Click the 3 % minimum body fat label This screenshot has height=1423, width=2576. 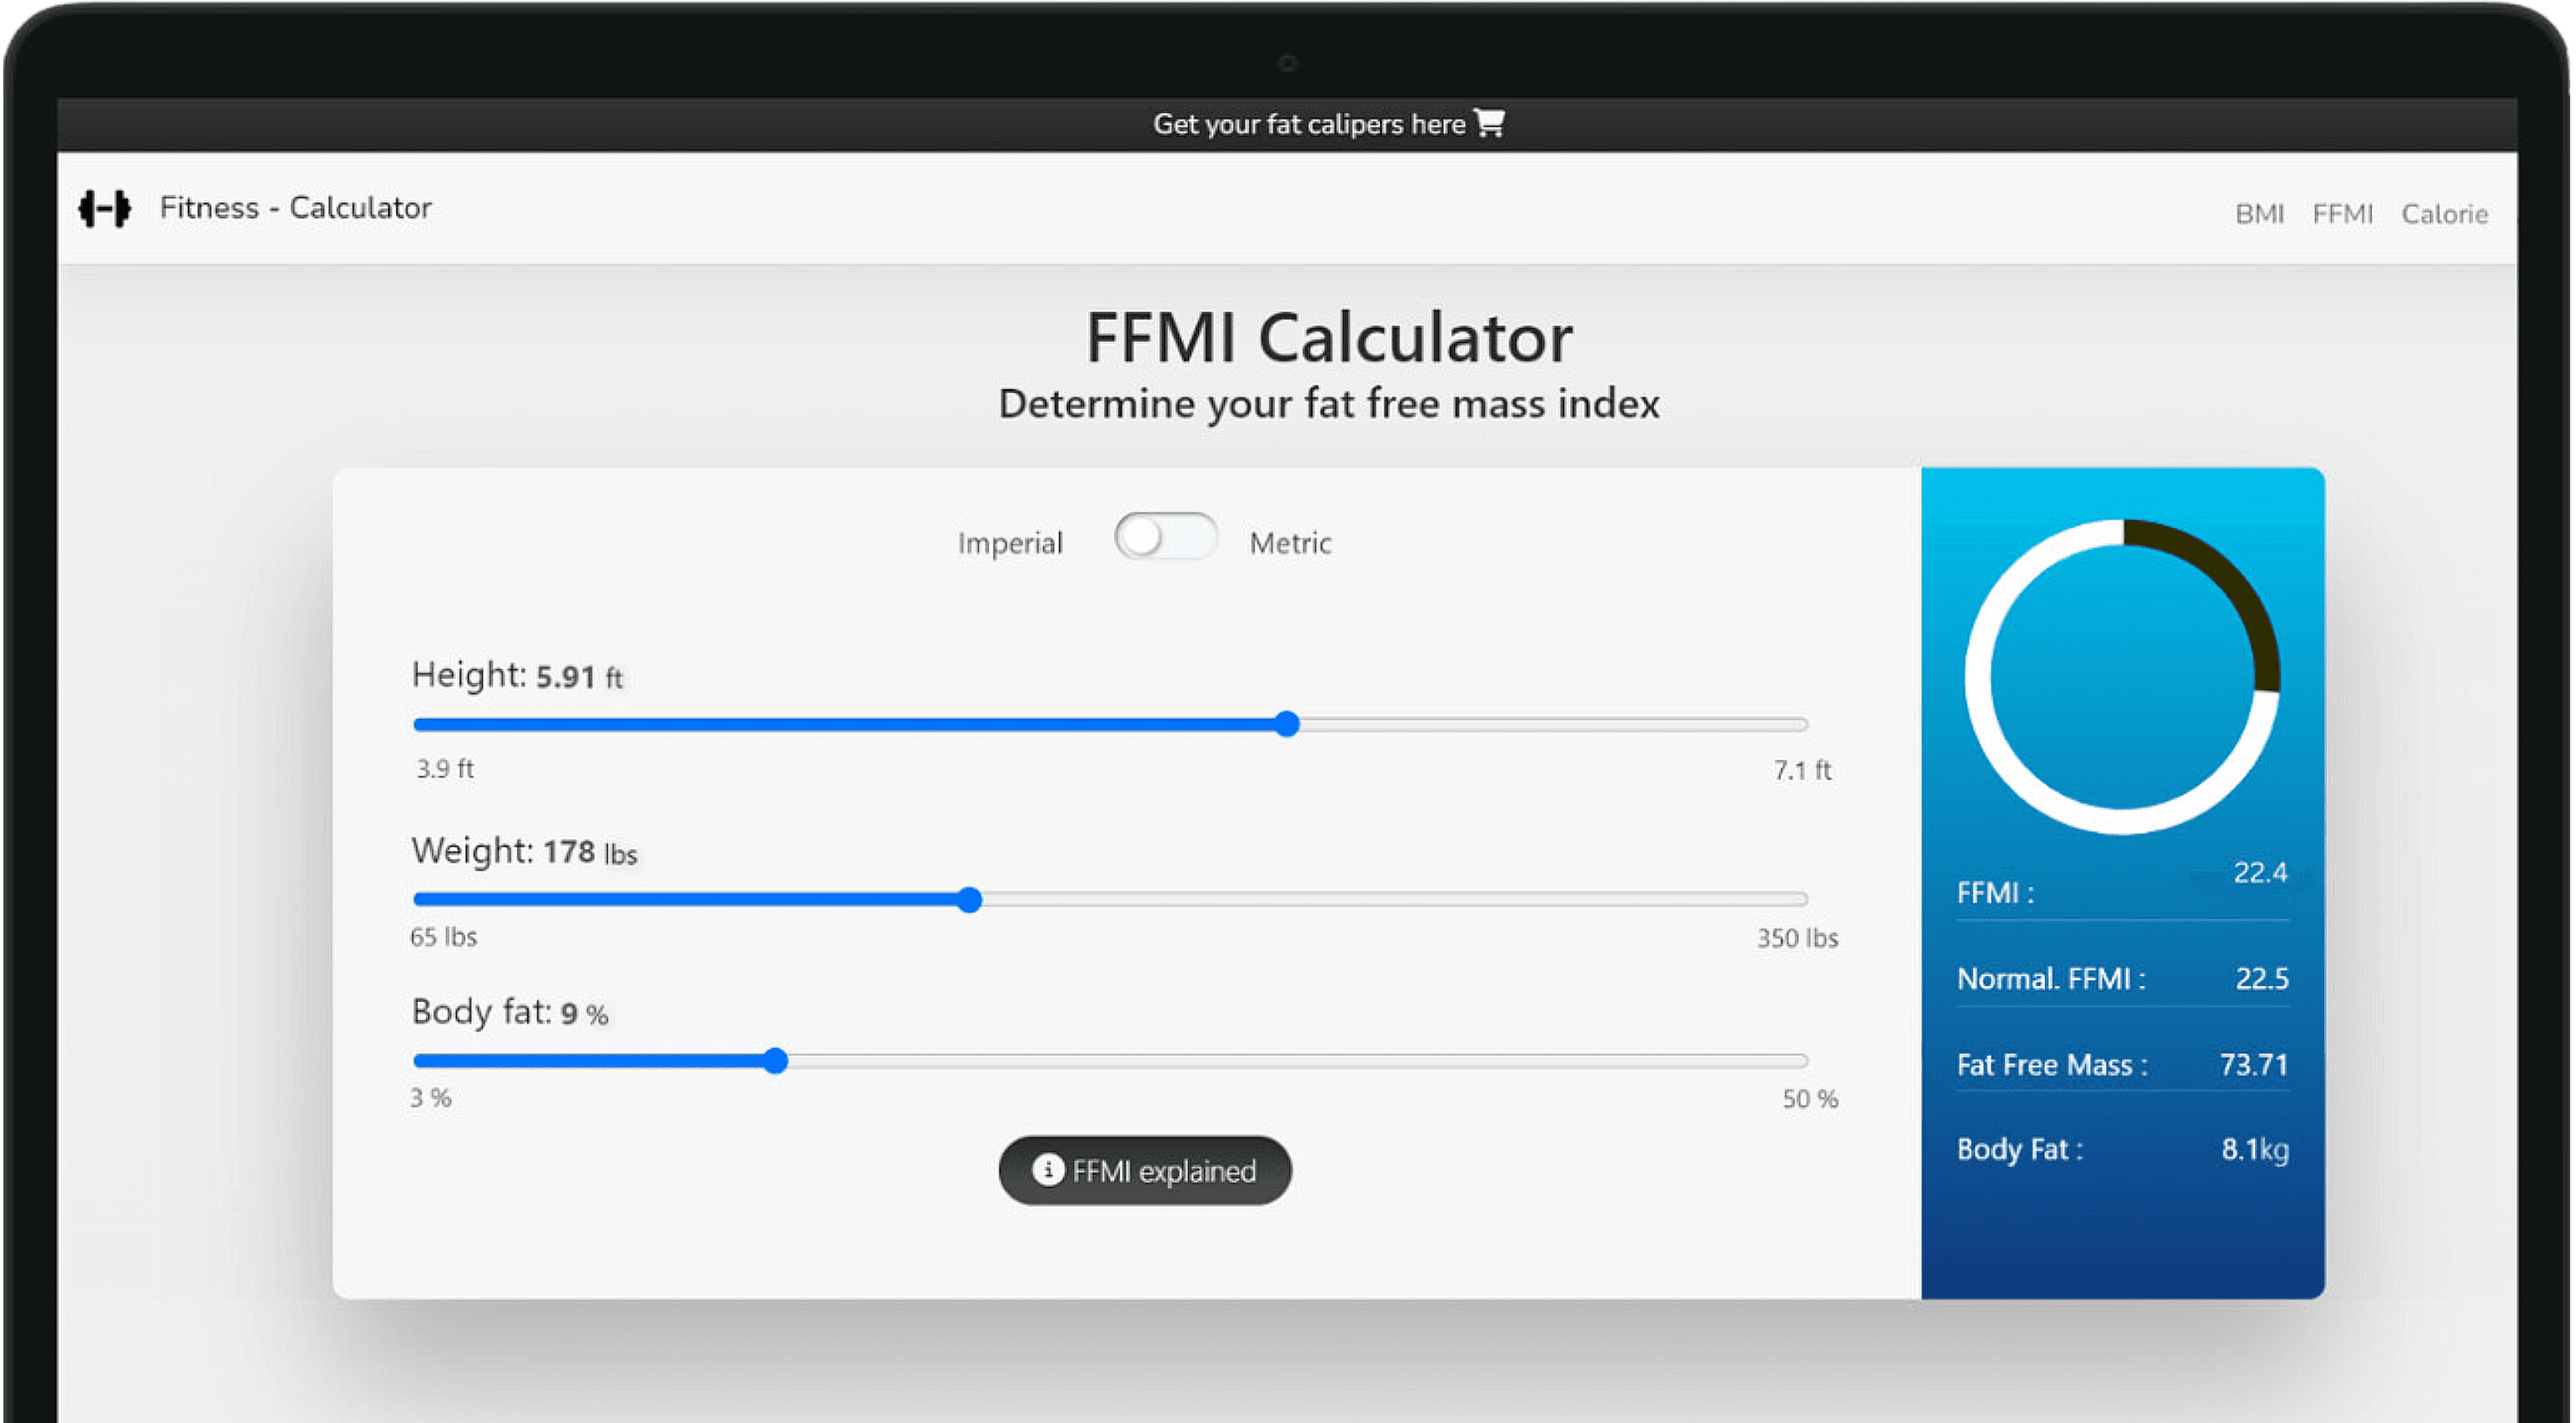click(431, 1098)
